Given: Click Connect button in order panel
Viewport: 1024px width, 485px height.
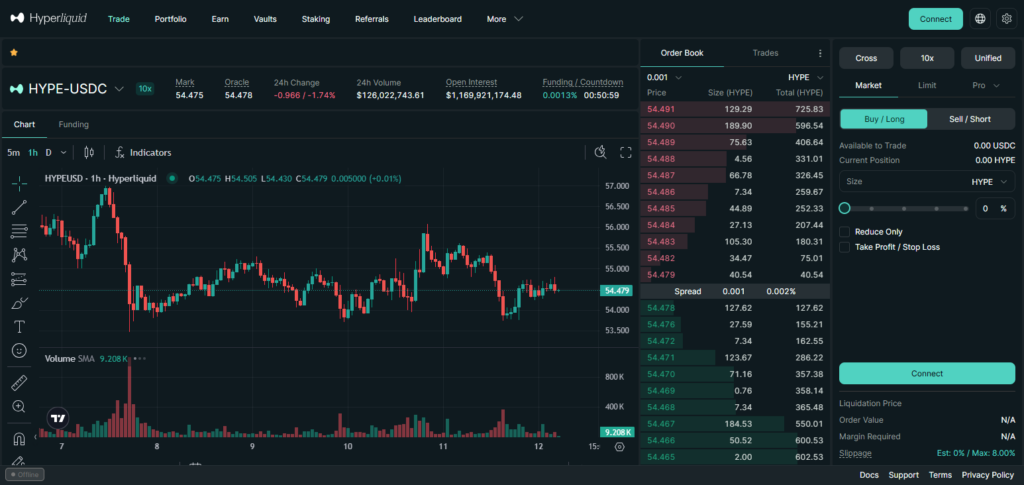Looking at the screenshot, I should click(927, 373).
